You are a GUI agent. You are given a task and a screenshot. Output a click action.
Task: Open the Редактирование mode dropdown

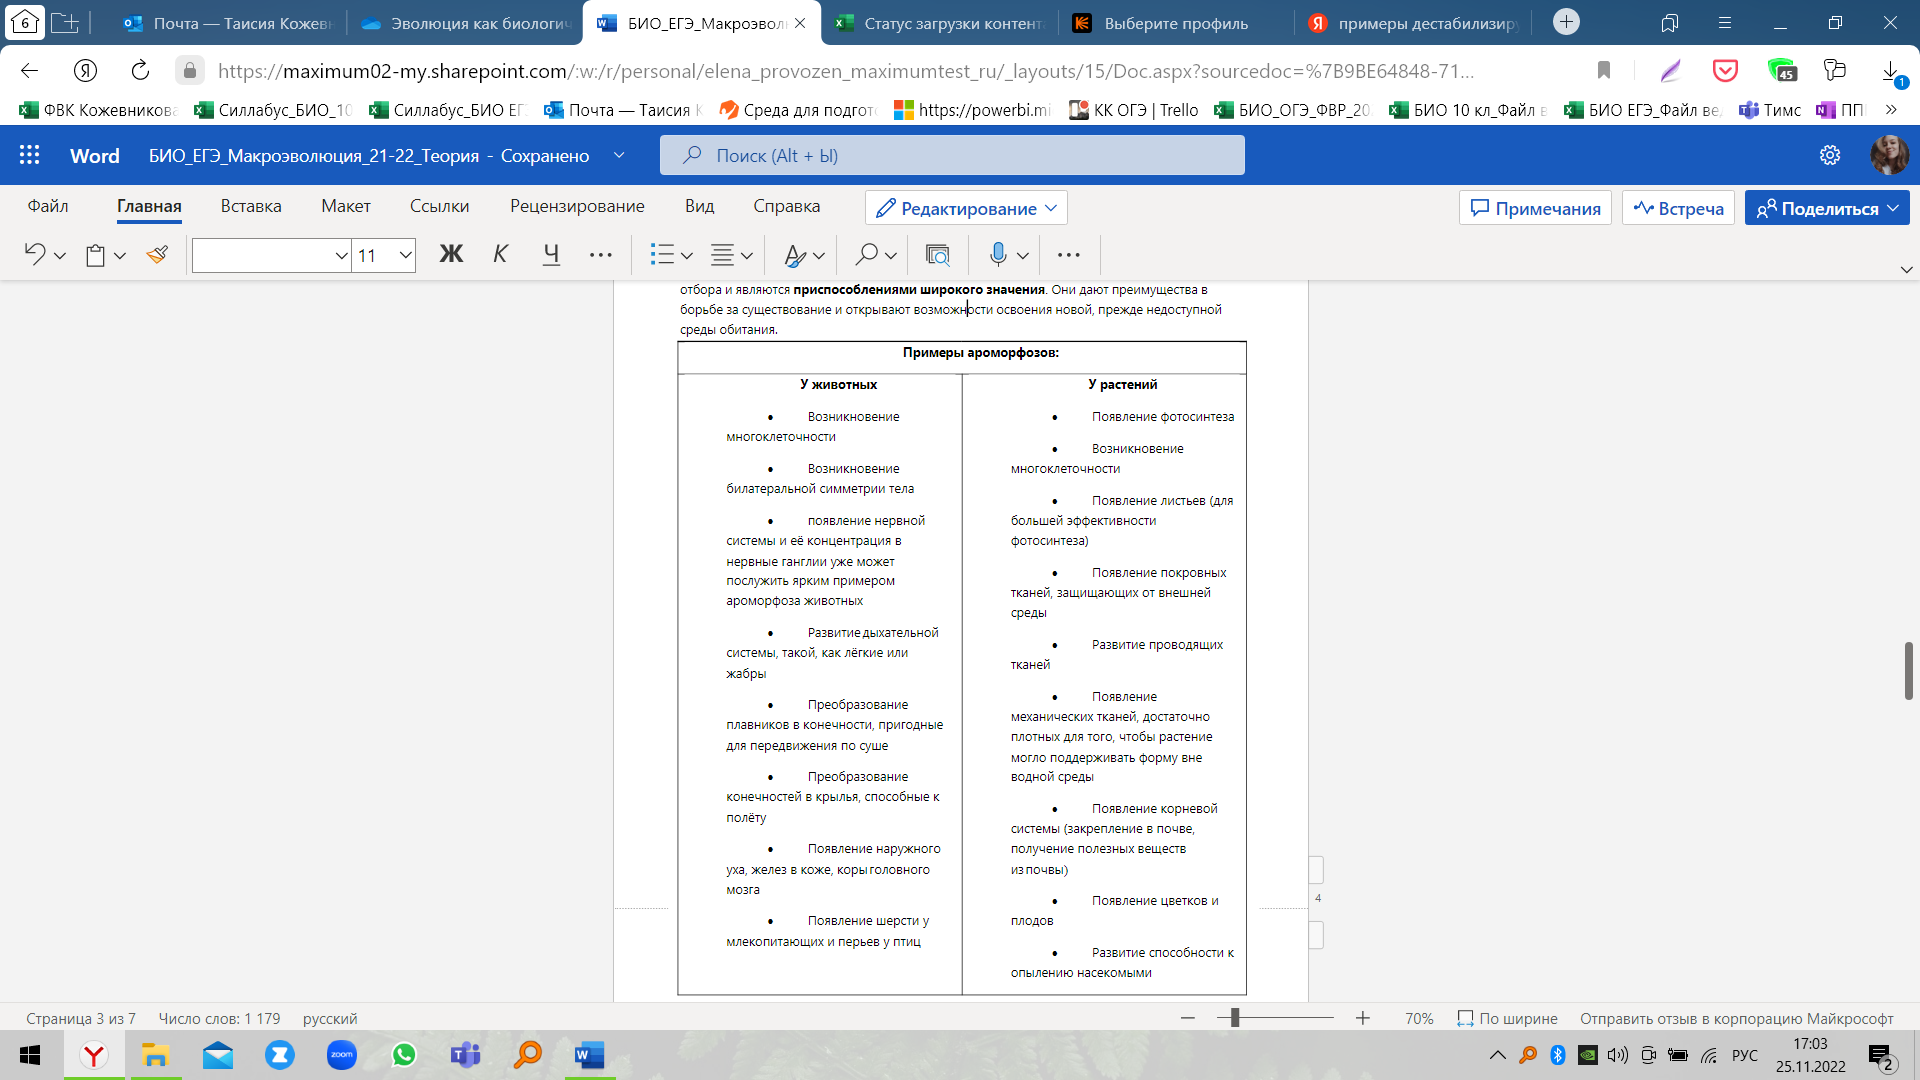(x=966, y=208)
